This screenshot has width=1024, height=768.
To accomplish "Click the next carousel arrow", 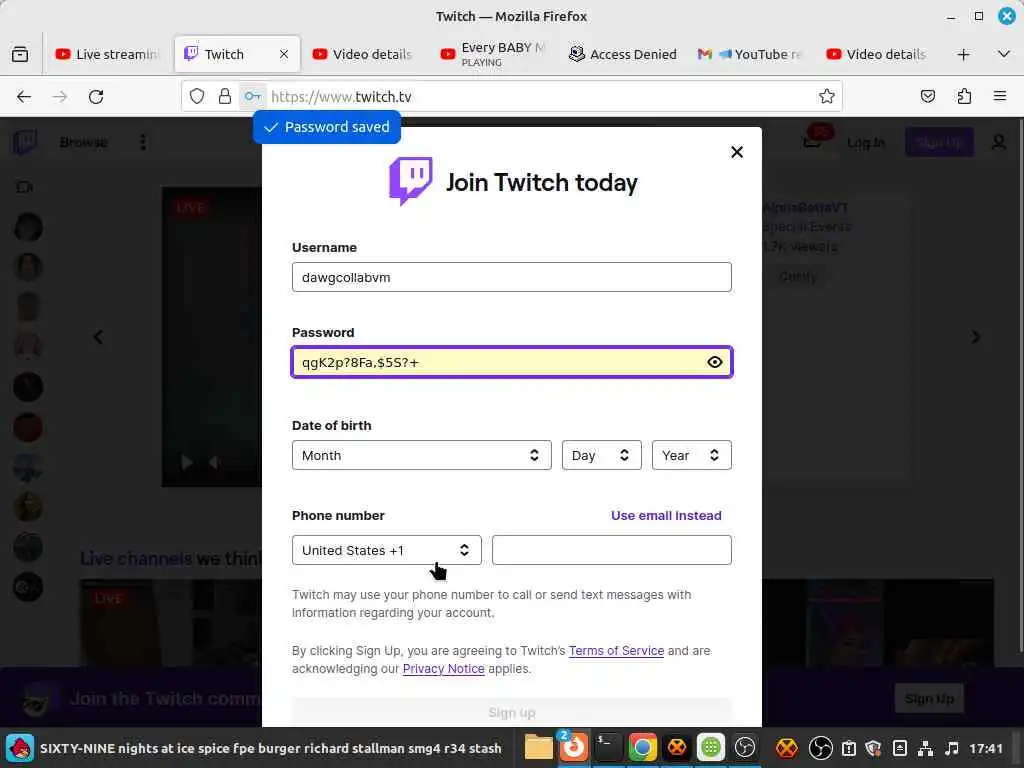I will [x=976, y=337].
